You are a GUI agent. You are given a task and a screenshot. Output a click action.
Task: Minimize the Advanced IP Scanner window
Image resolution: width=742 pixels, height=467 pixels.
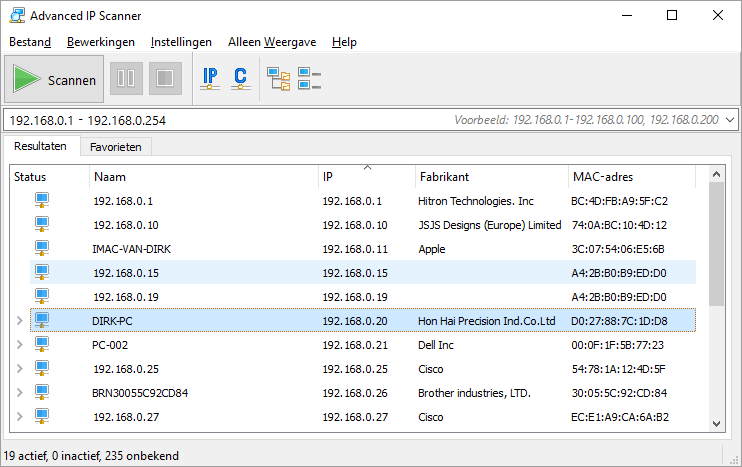627,15
